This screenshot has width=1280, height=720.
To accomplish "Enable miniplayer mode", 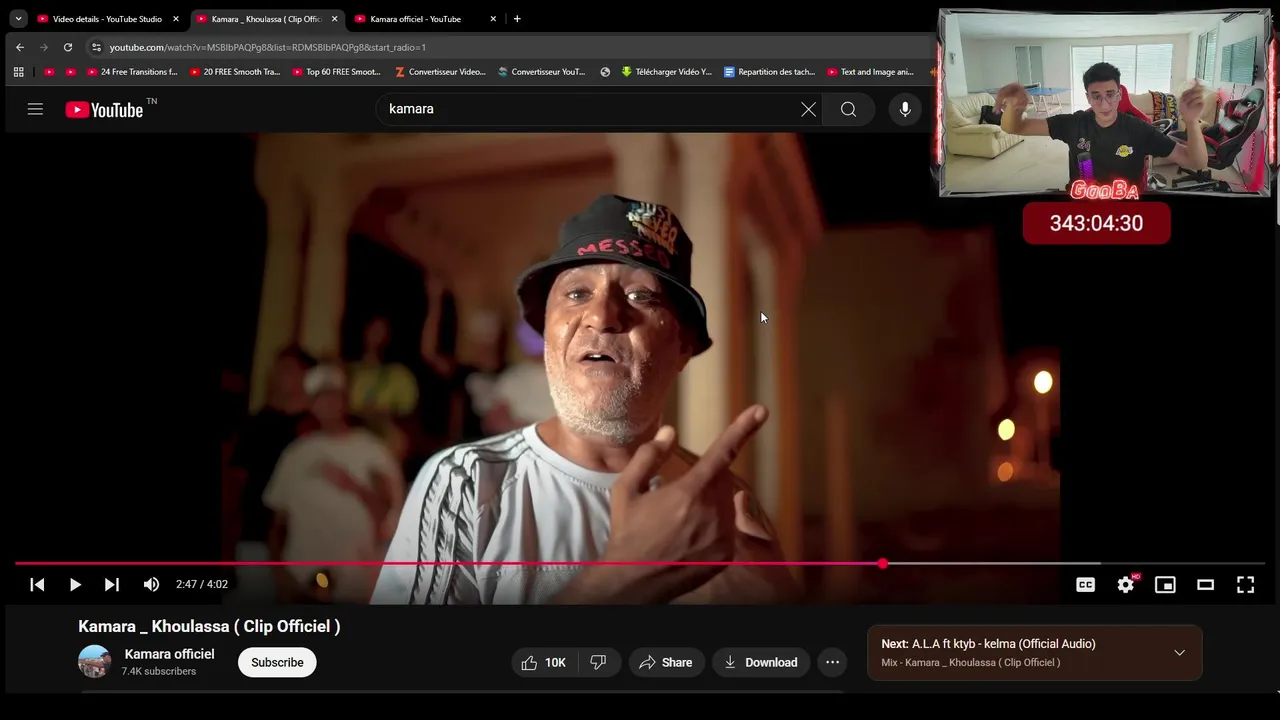I will [1165, 585].
